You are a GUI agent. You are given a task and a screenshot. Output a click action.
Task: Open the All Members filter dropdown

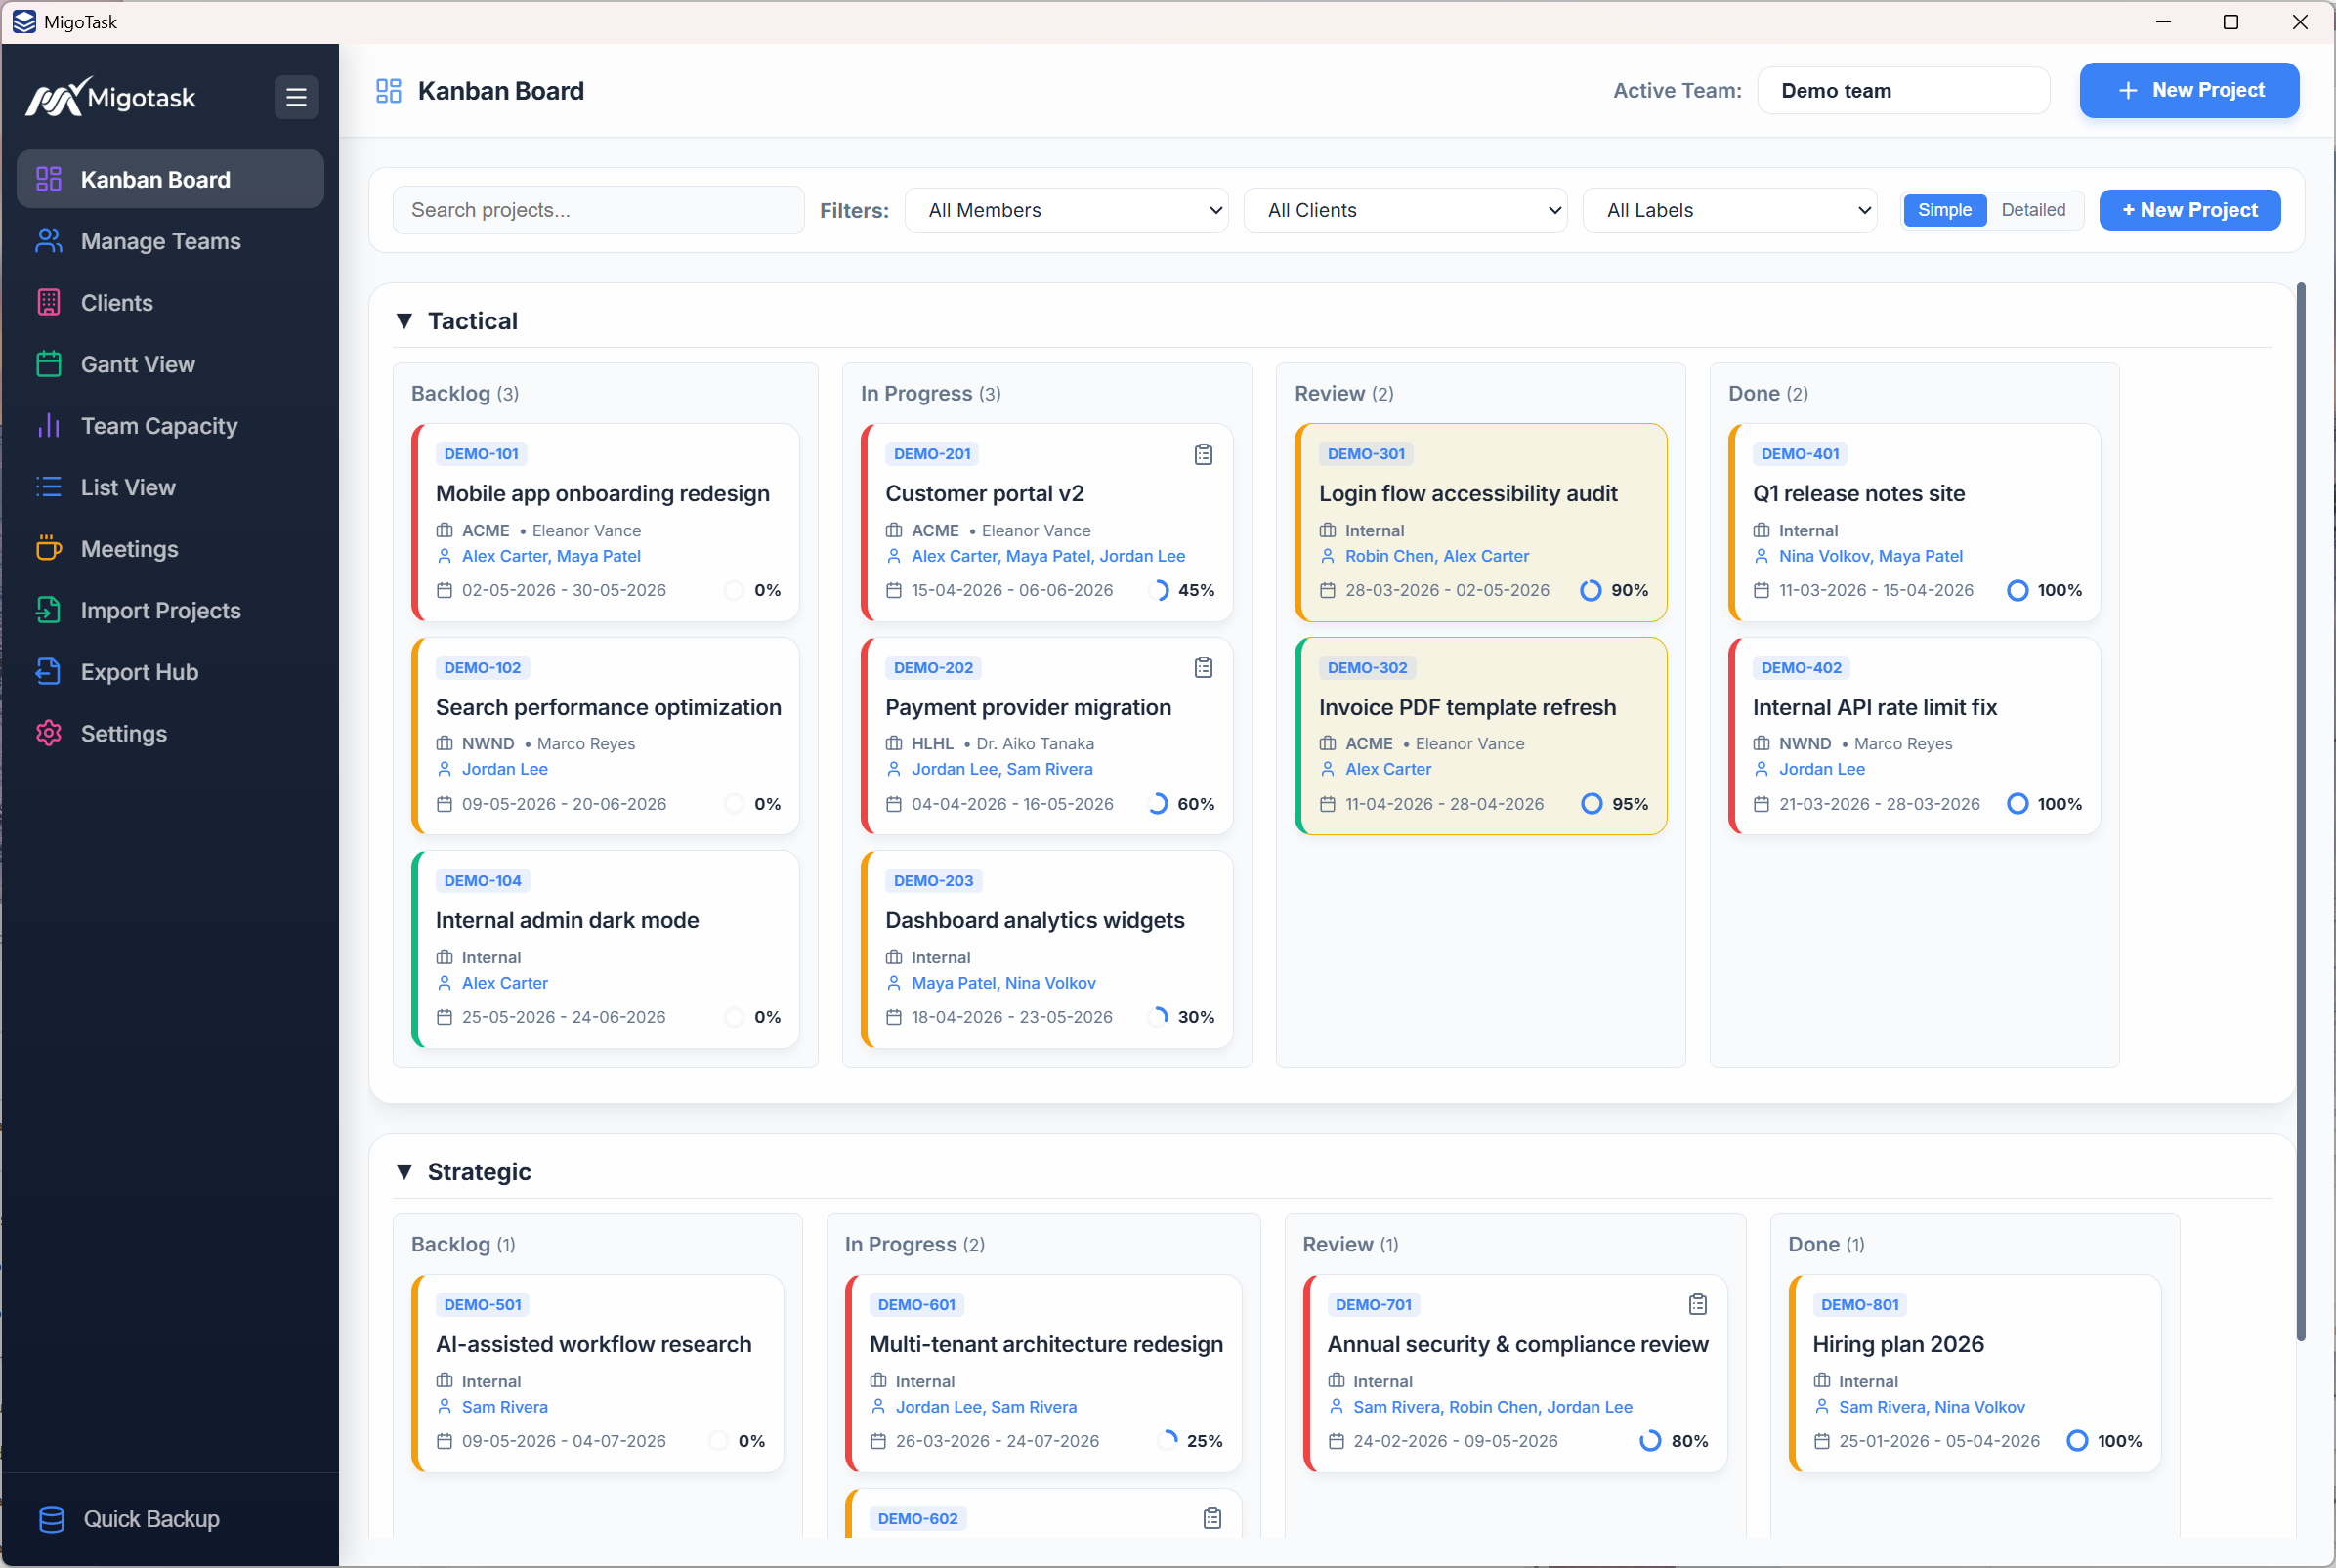[1066, 210]
